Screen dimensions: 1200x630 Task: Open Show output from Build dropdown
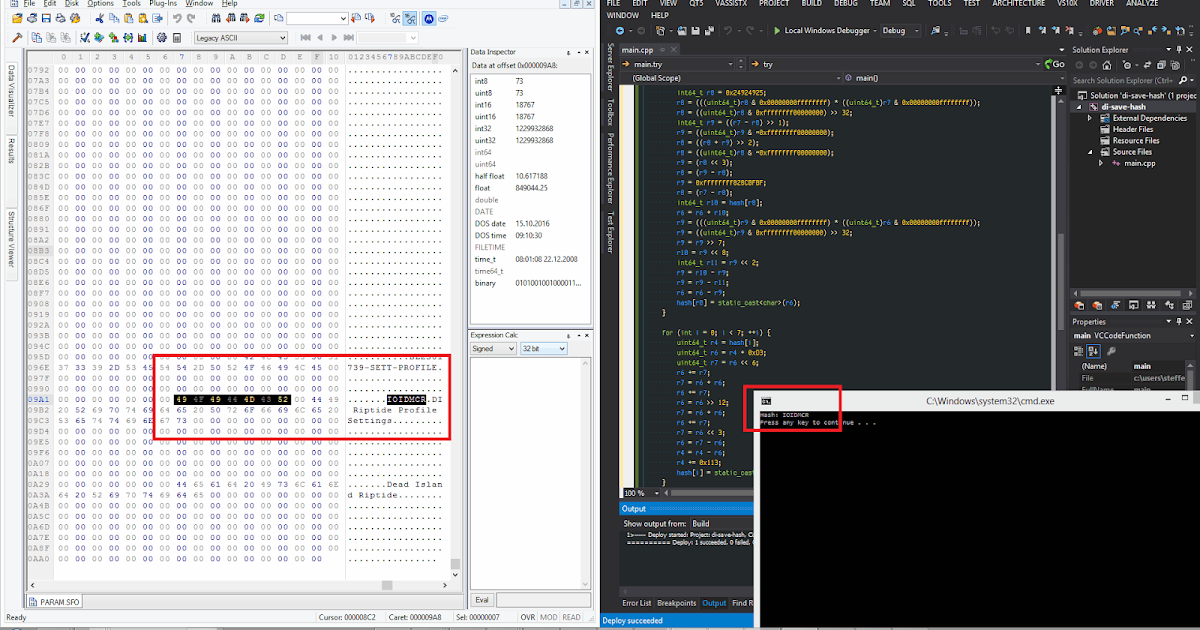(x=720, y=523)
